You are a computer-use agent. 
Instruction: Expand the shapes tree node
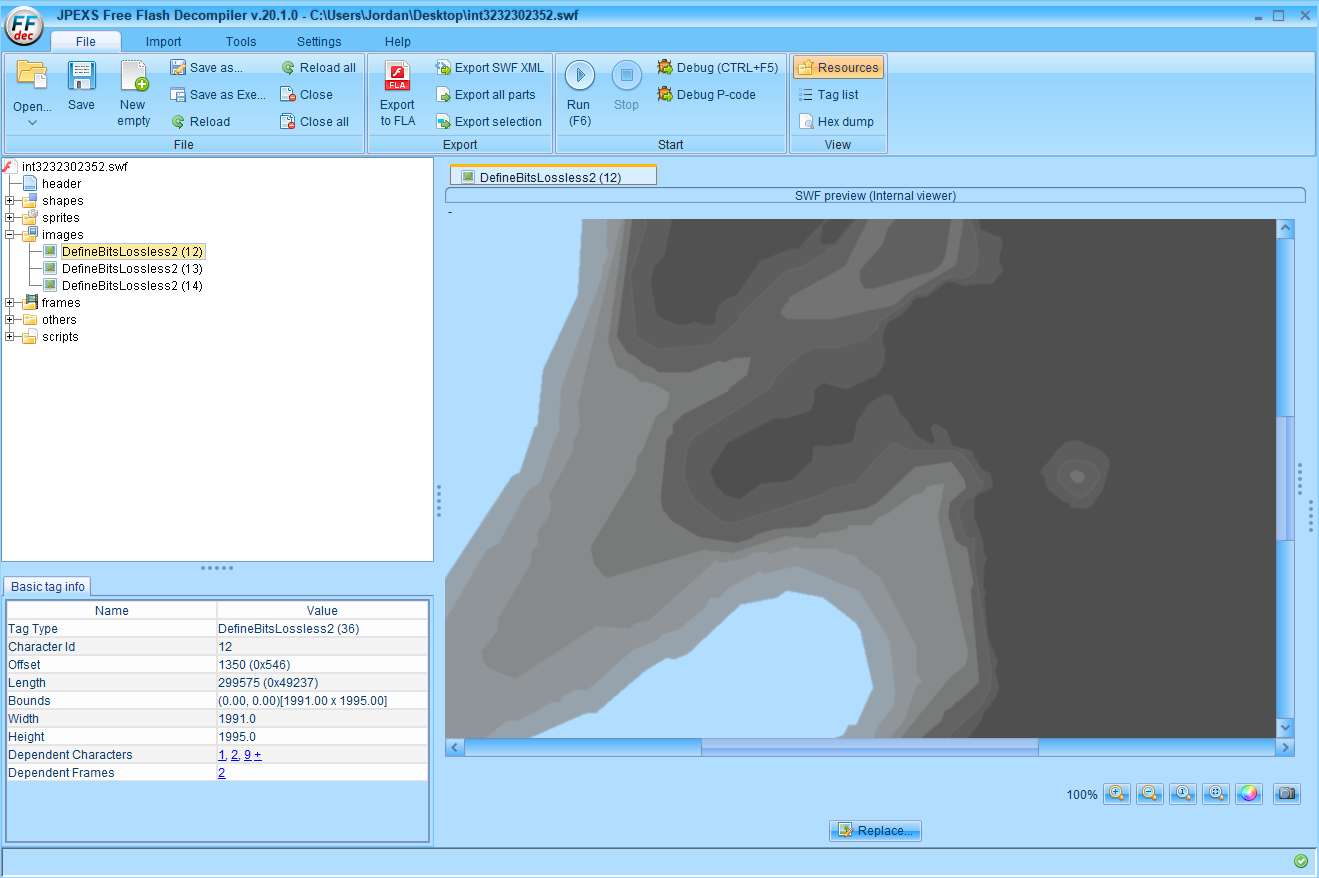coord(10,201)
